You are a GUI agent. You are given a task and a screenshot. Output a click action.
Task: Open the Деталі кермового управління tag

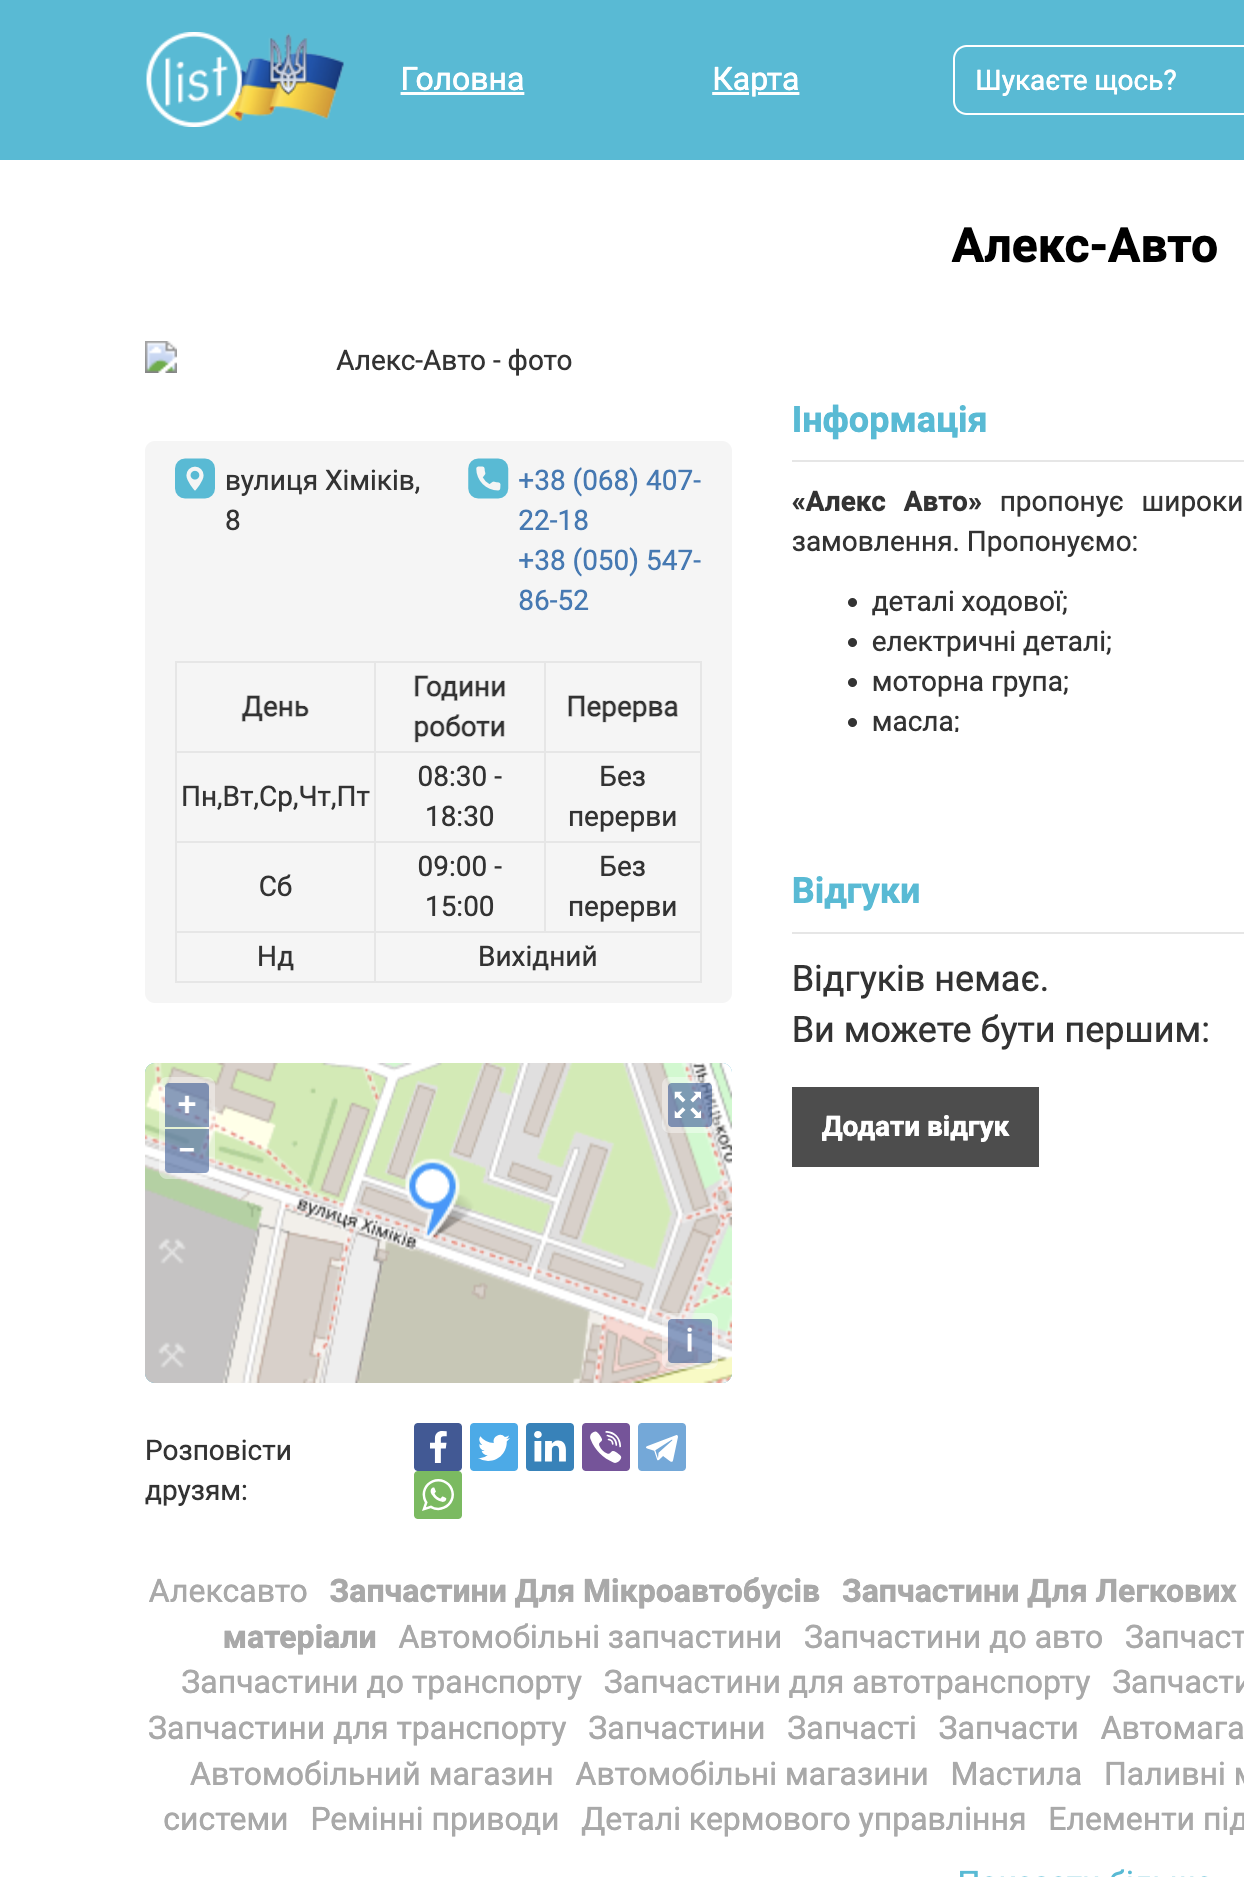click(804, 1819)
